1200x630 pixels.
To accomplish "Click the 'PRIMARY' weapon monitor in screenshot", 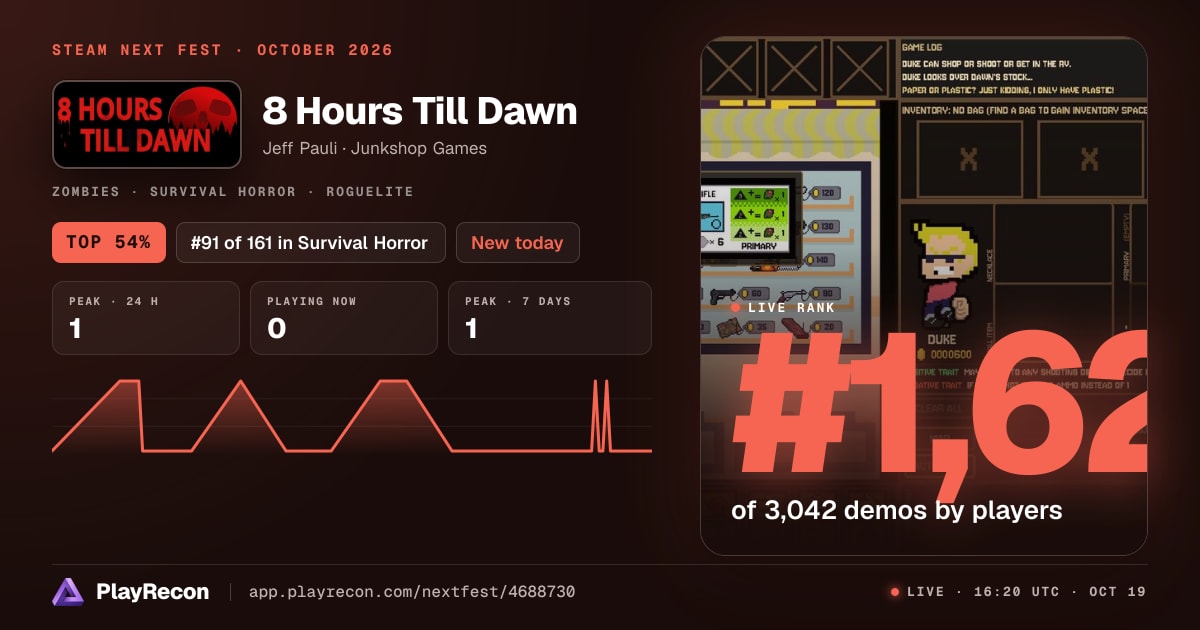I will coord(752,220).
